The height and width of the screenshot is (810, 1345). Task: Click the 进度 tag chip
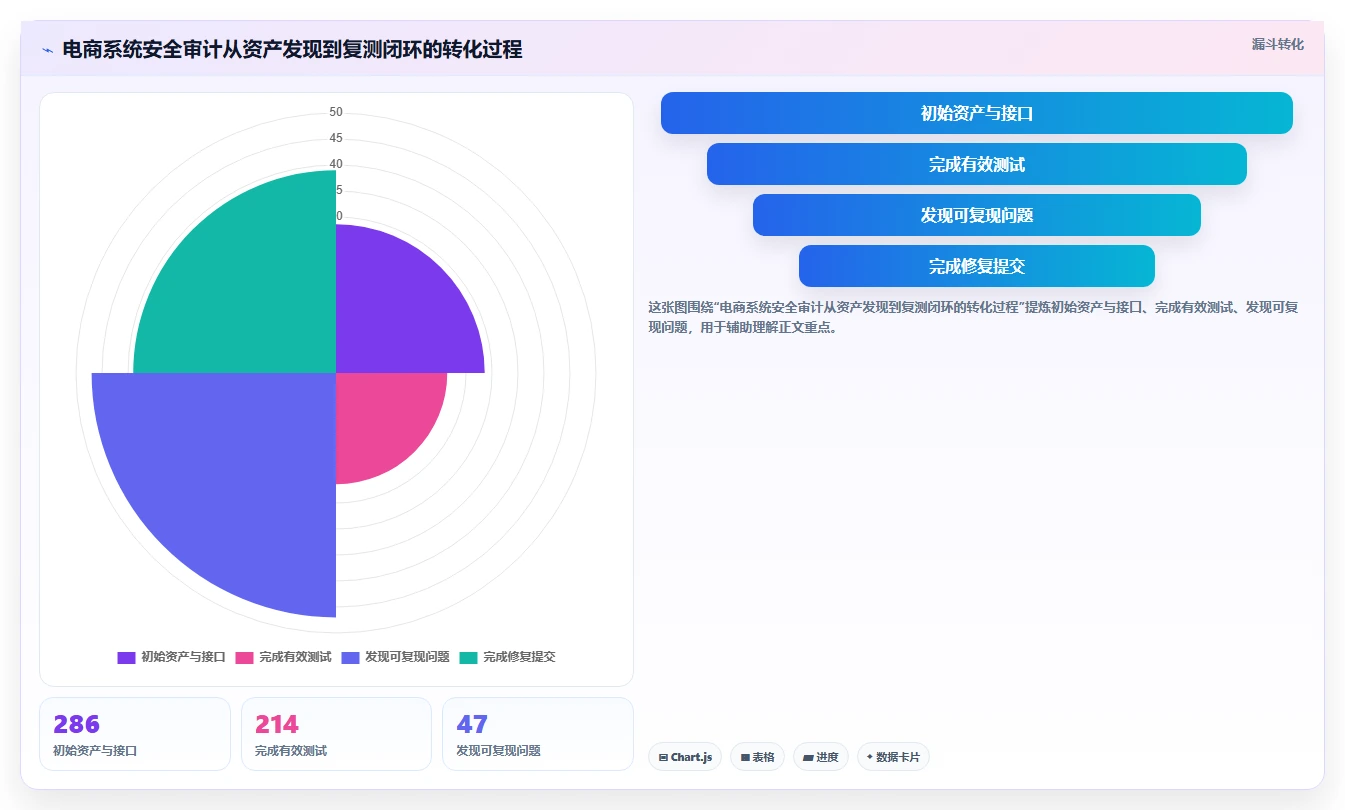click(821, 757)
